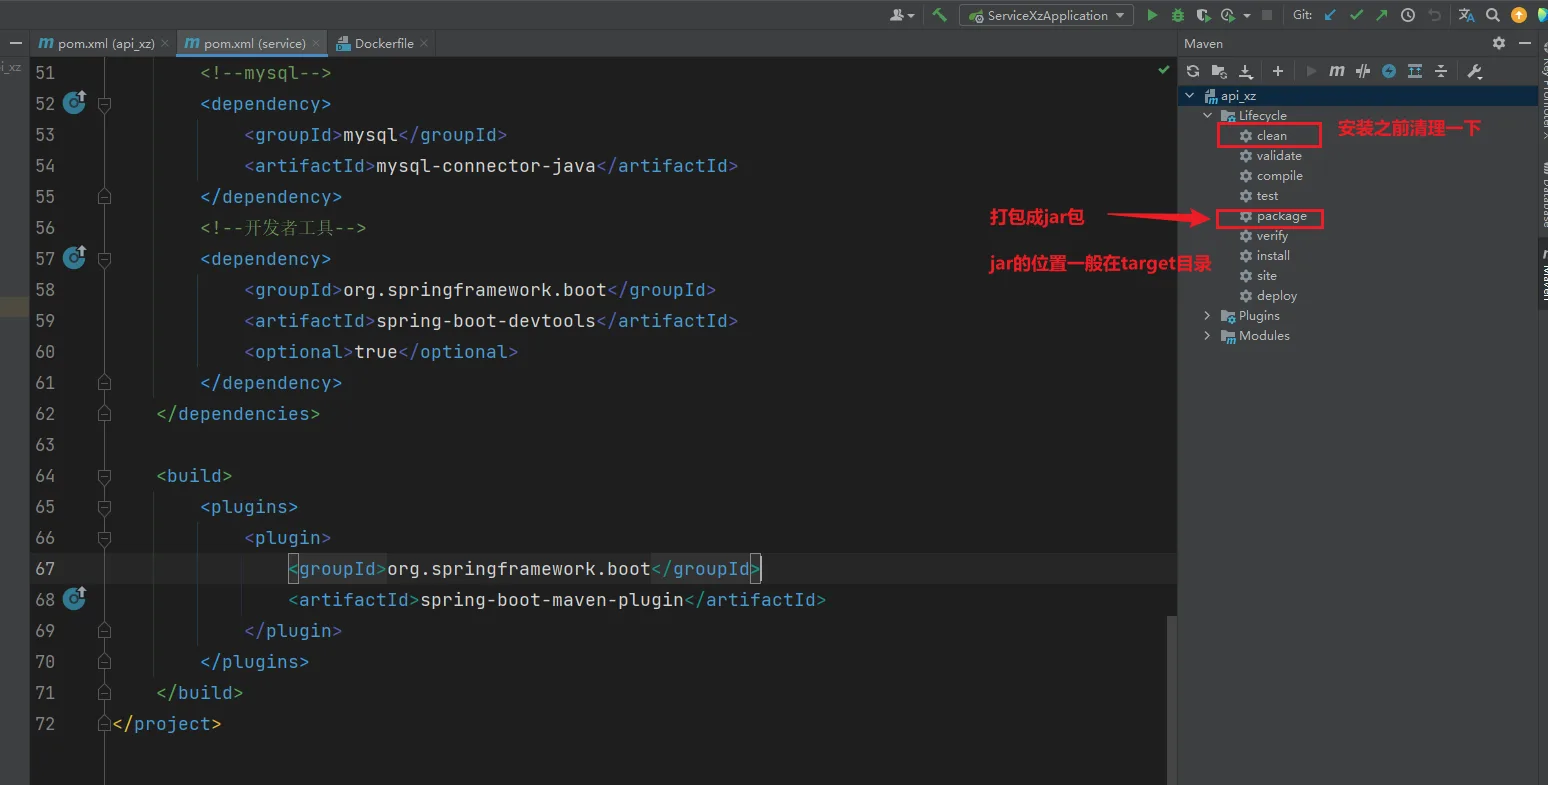Viewport: 1548px width, 785px height.
Task: Collapse the Lifecycle node
Action: coord(1208,116)
